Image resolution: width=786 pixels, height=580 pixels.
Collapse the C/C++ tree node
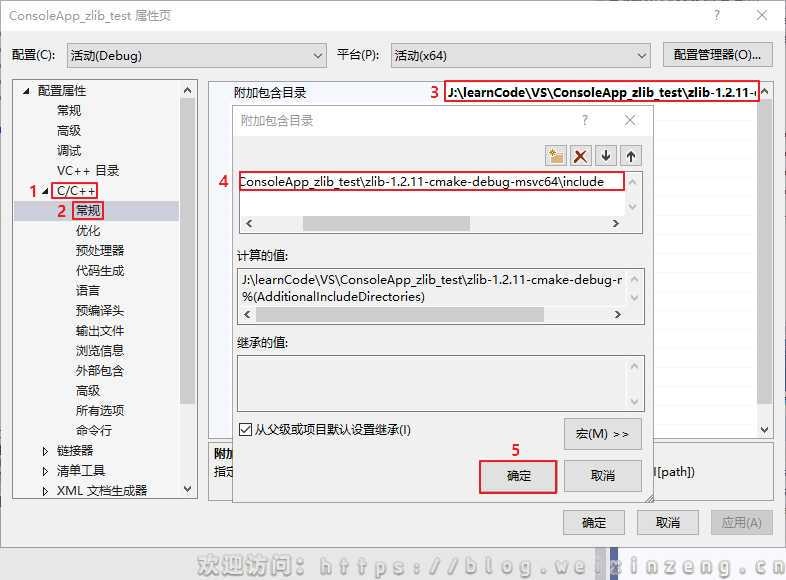[x=45, y=191]
